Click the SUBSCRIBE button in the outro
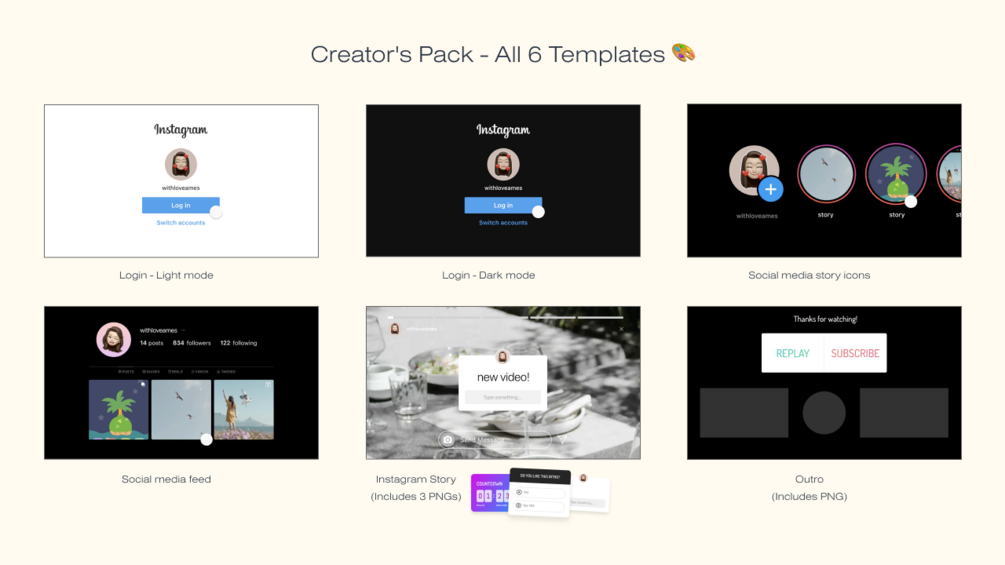Screen dimensions: 1005x565 coord(855,353)
